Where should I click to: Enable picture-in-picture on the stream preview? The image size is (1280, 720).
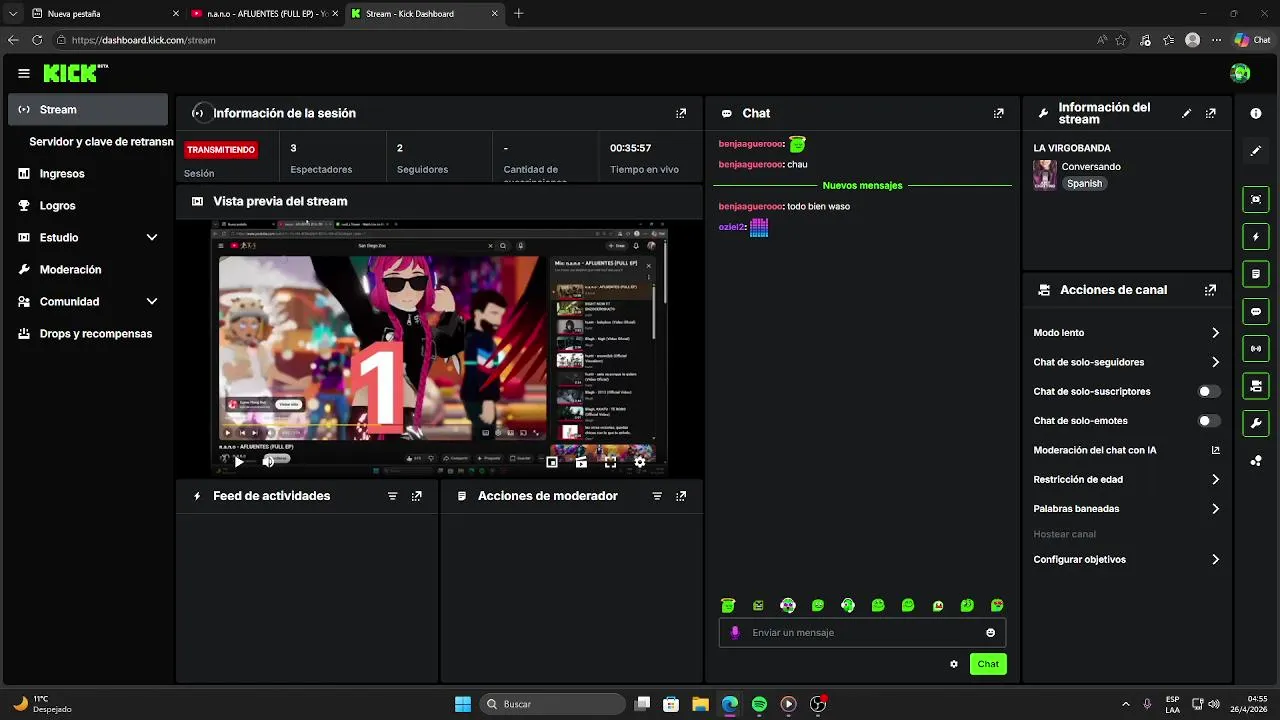pyautogui.click(x=552, y=462)
